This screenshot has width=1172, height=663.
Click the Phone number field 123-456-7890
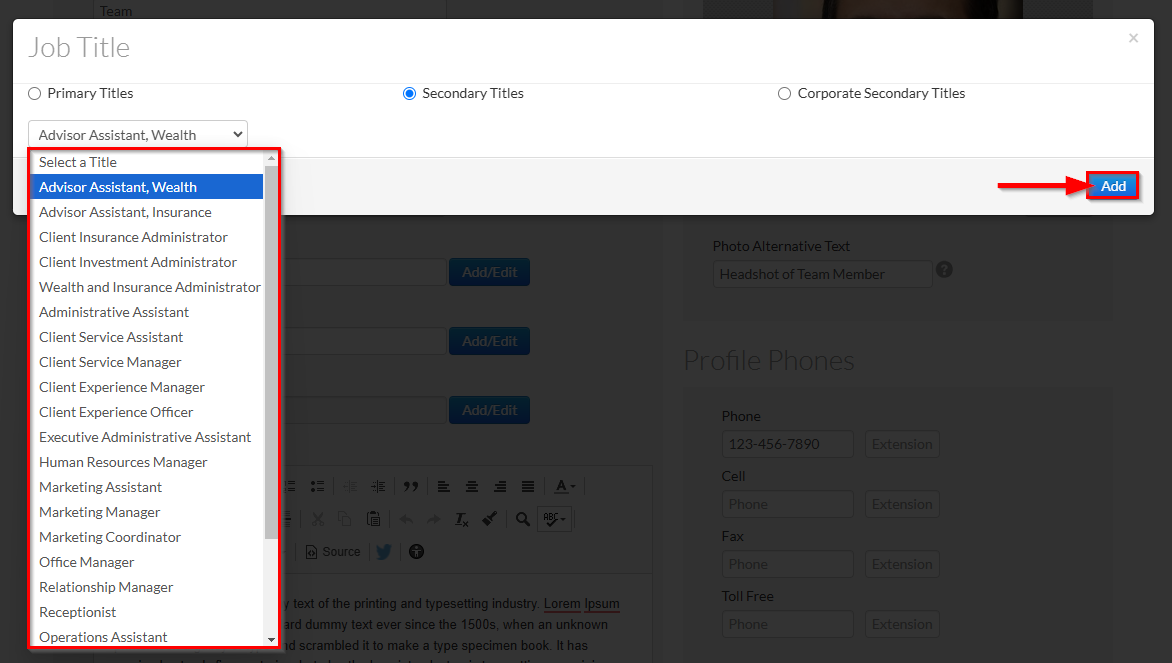tap(787, 444)
